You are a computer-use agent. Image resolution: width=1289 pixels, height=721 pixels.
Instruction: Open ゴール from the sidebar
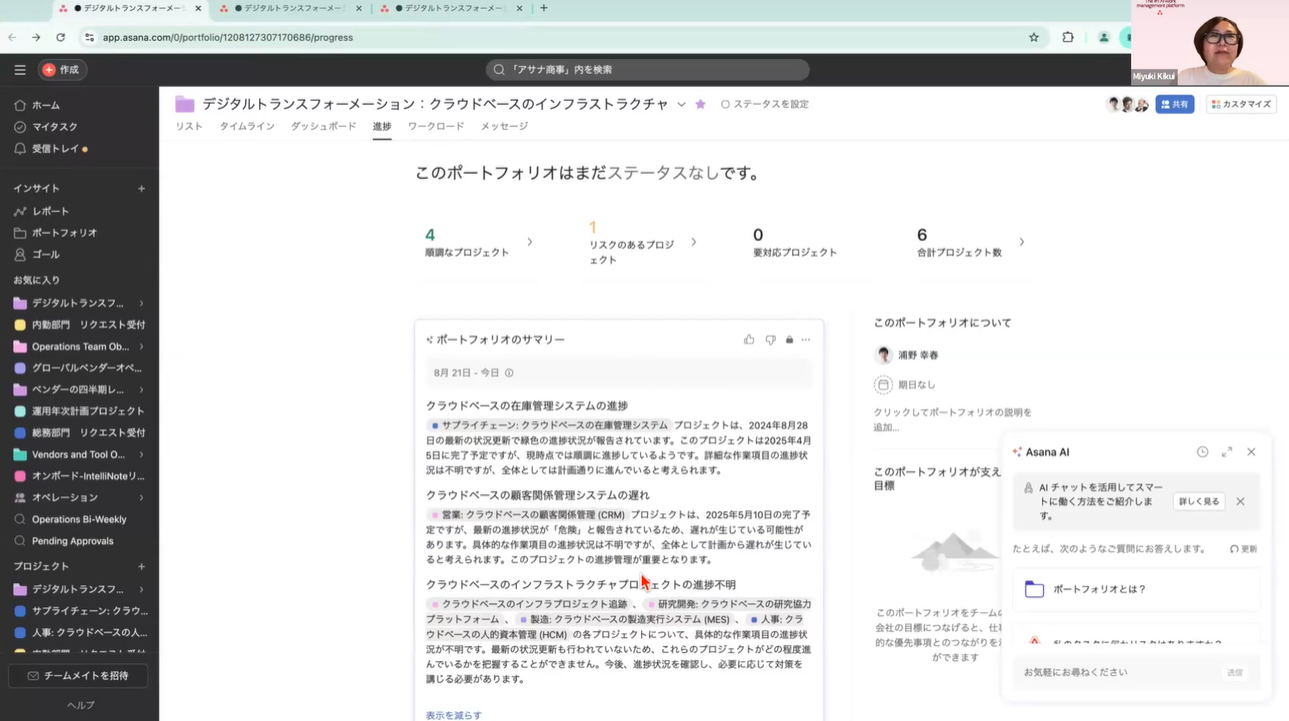click(x=45, y=254)
